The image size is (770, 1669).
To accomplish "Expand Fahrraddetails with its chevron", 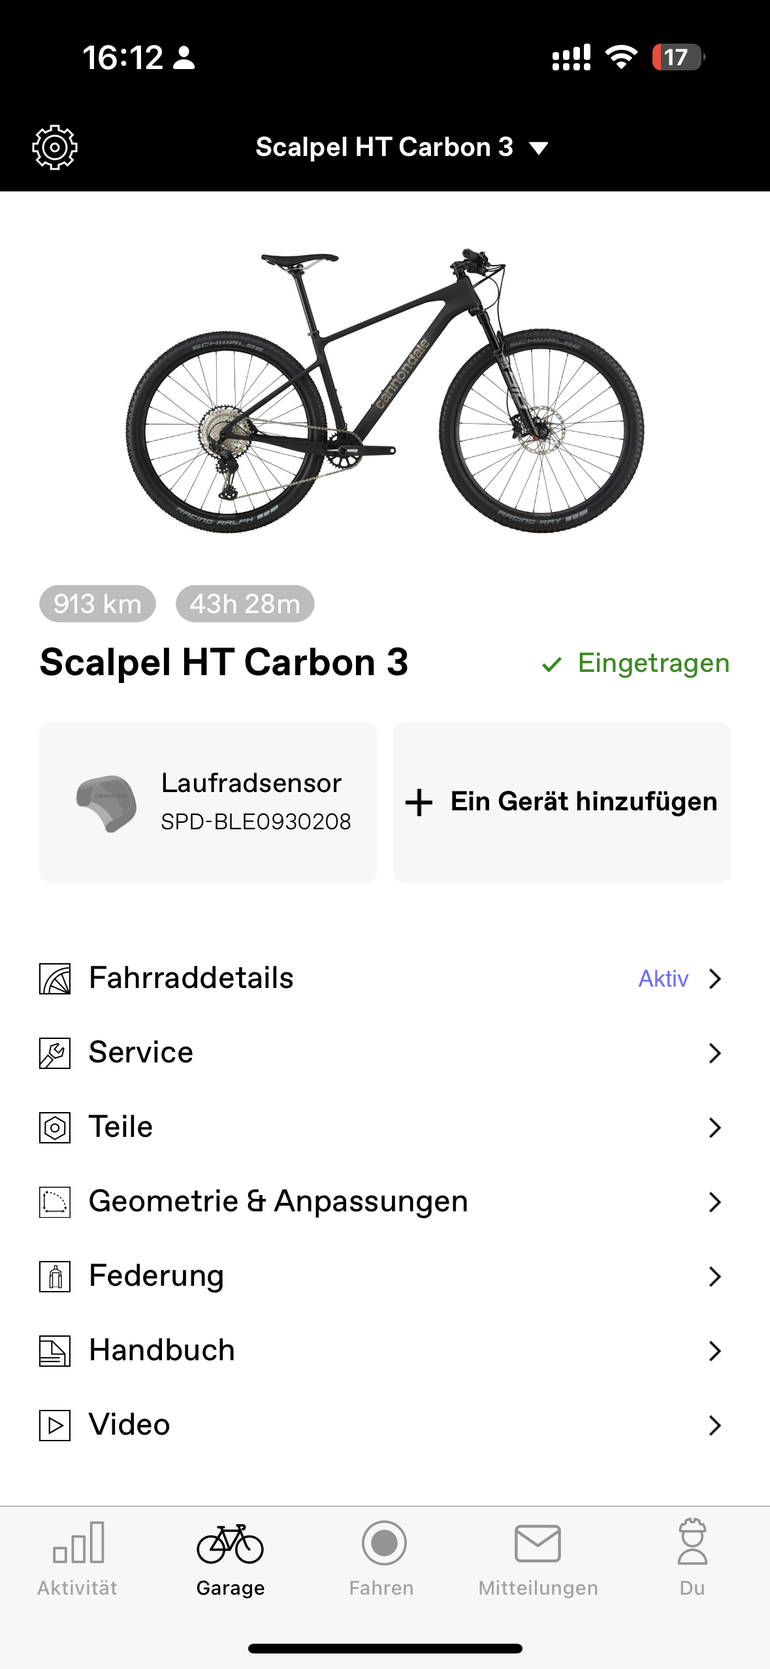I will [x=714, y=979].
